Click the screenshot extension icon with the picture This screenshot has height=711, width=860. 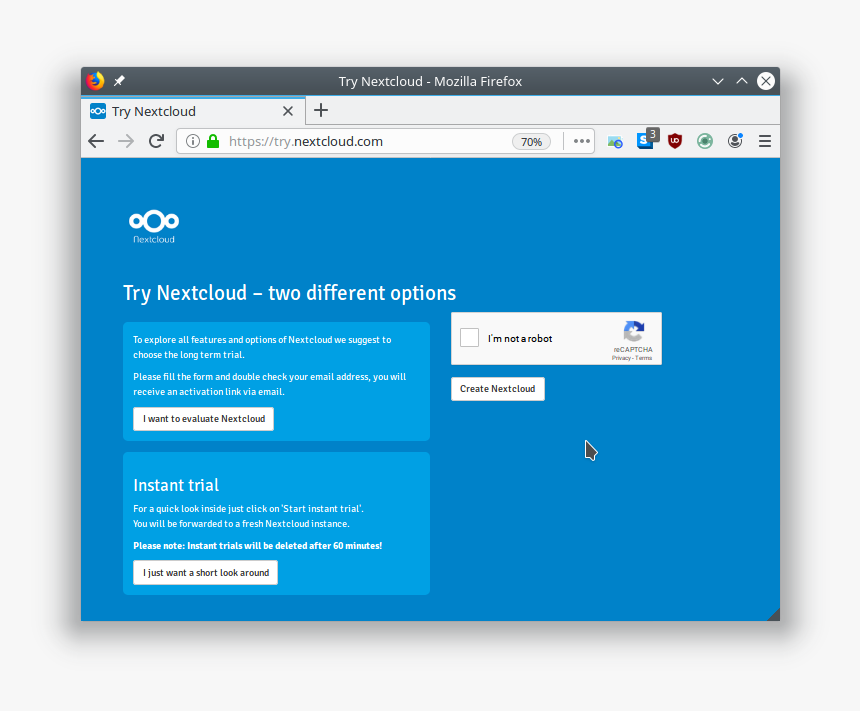pos(615,142)
